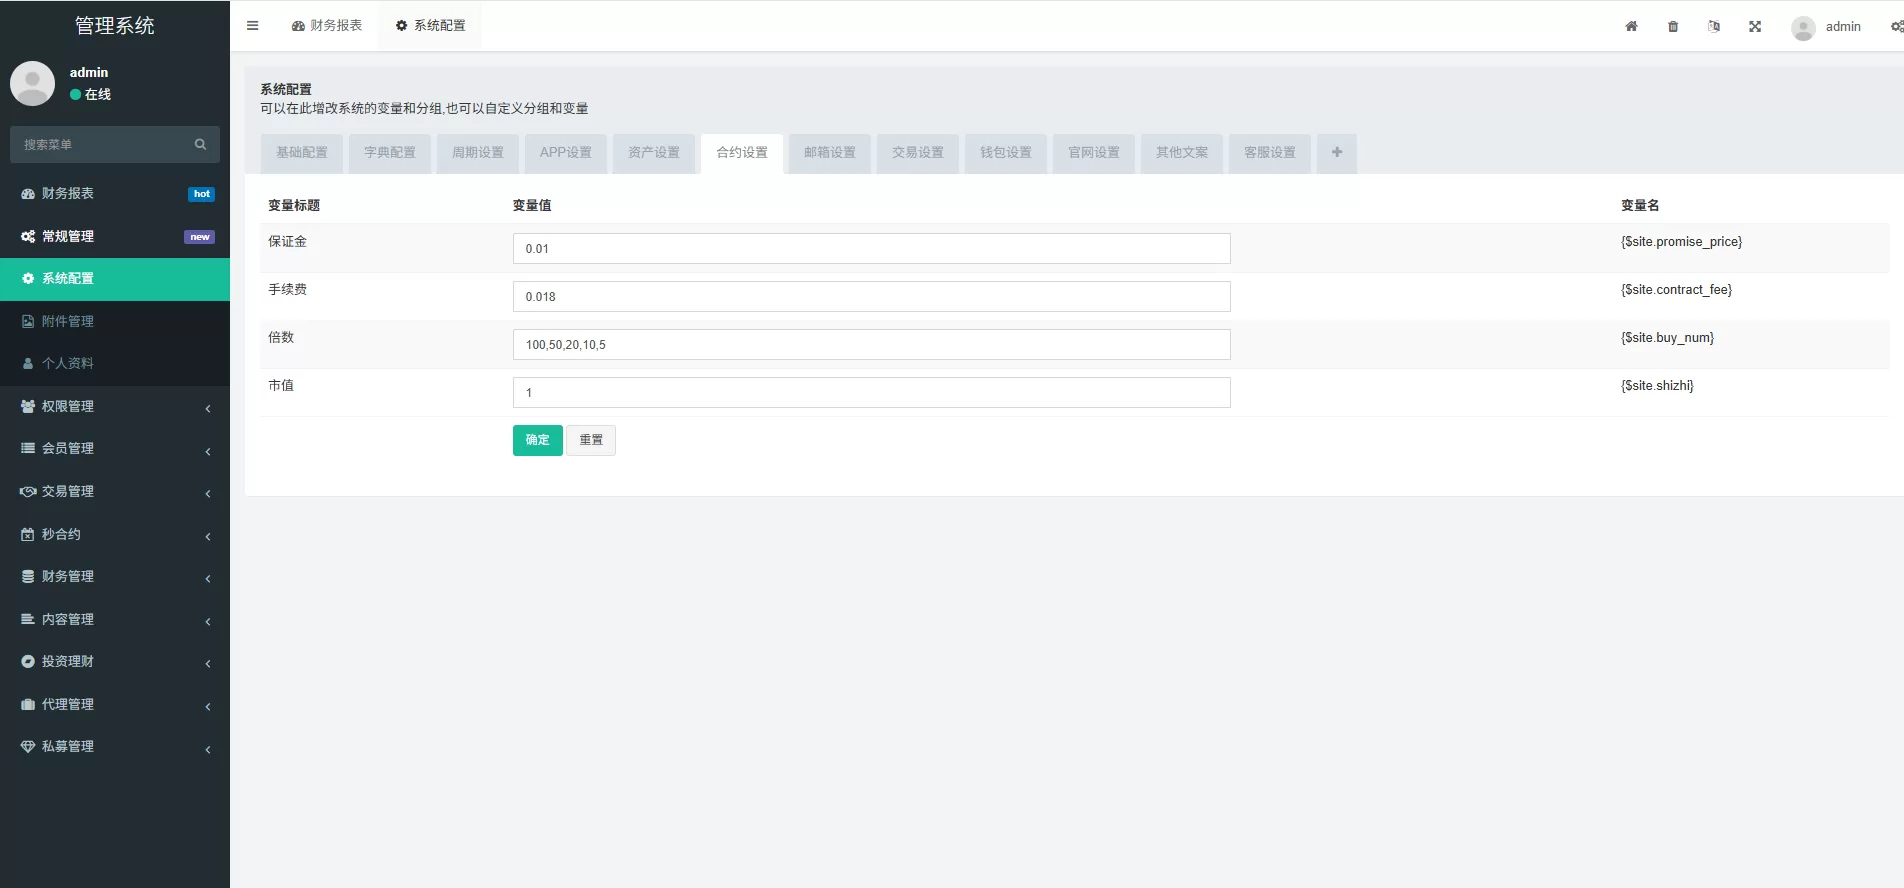The height and width of the screenshot is (888, 1904).
Task: Click the language switch icon
Action: click(x=1714, y=27)
